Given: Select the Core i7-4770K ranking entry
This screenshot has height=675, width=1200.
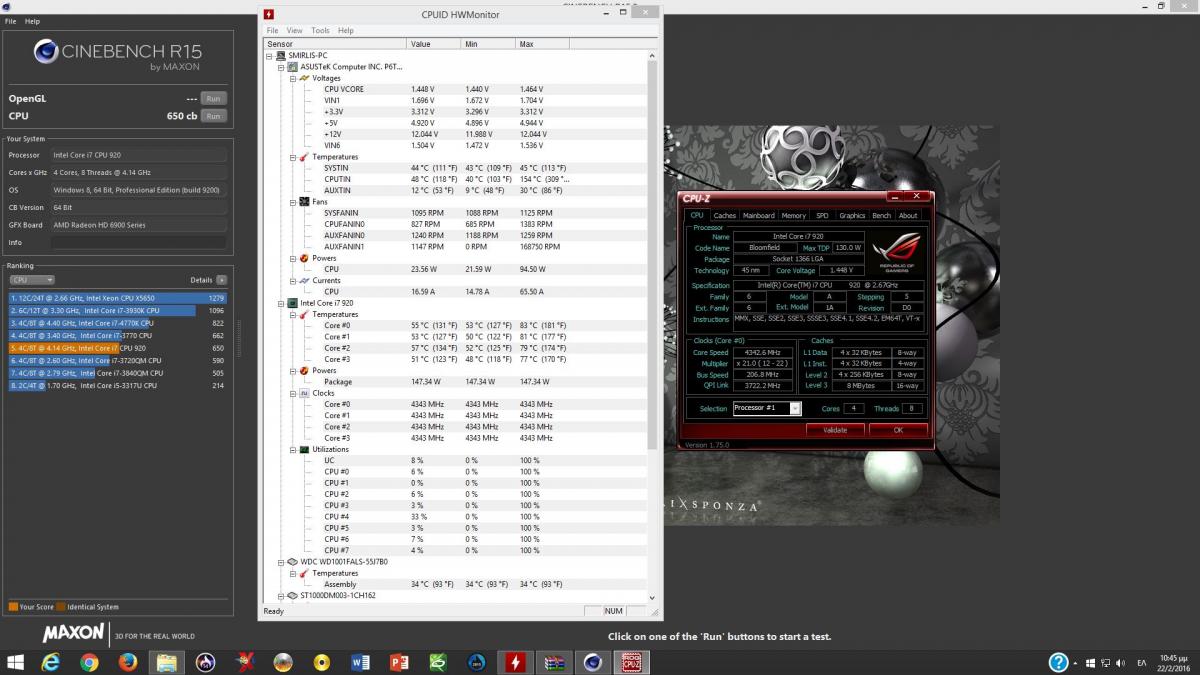Looking at the screenshot, I should coord(117,323).
